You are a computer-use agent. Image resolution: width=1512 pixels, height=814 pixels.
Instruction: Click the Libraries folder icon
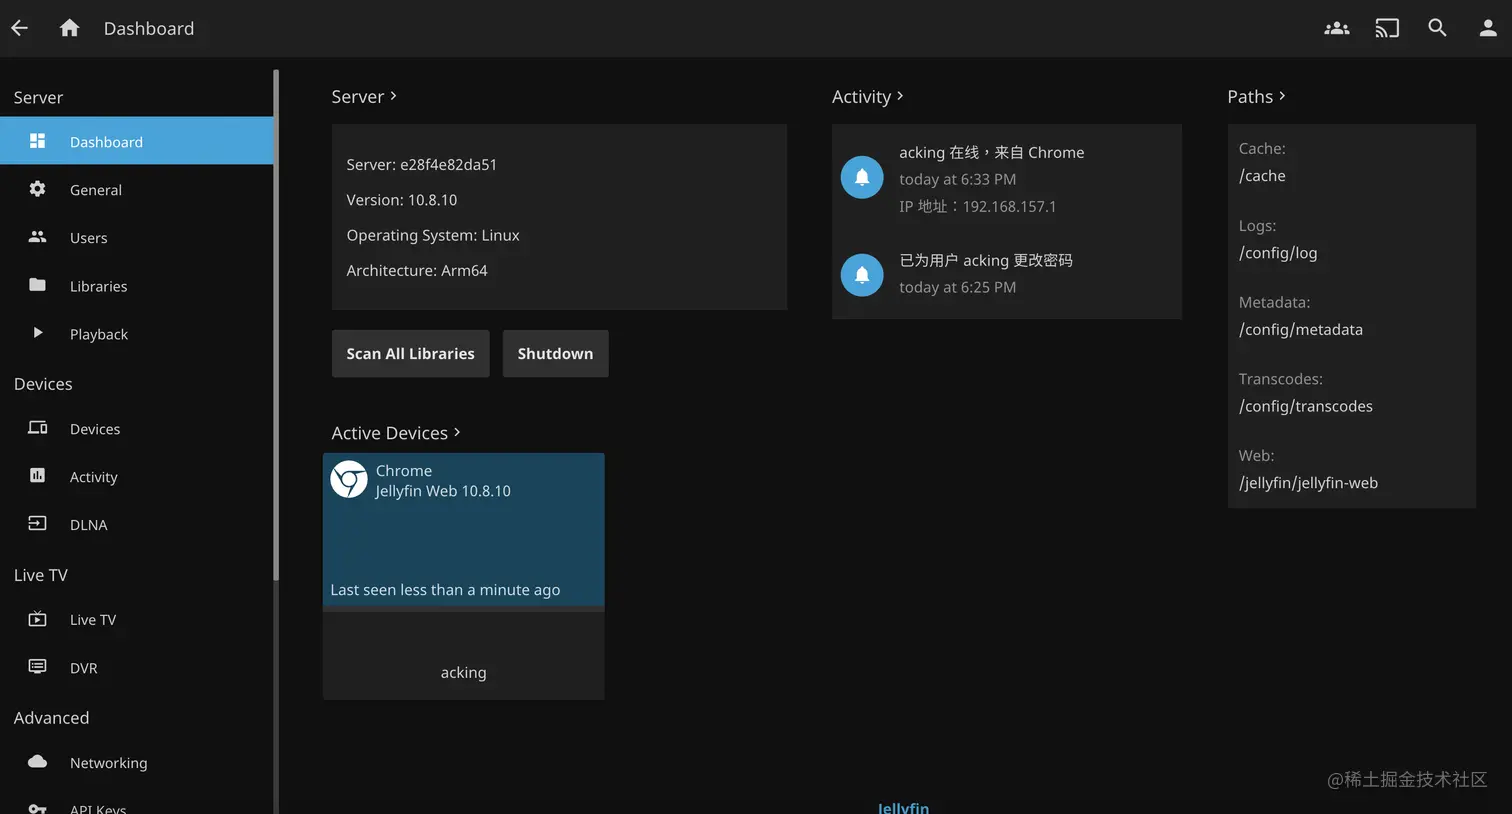(37, 285)
